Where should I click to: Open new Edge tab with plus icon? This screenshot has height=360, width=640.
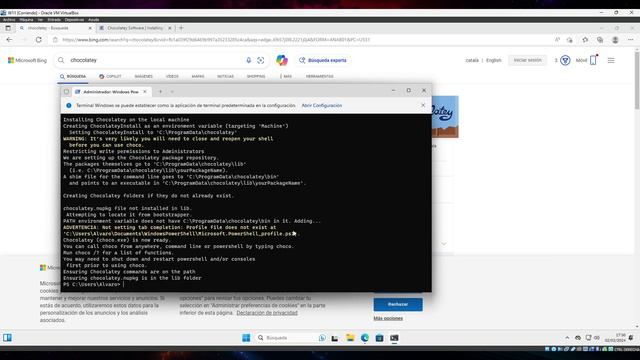181,28
